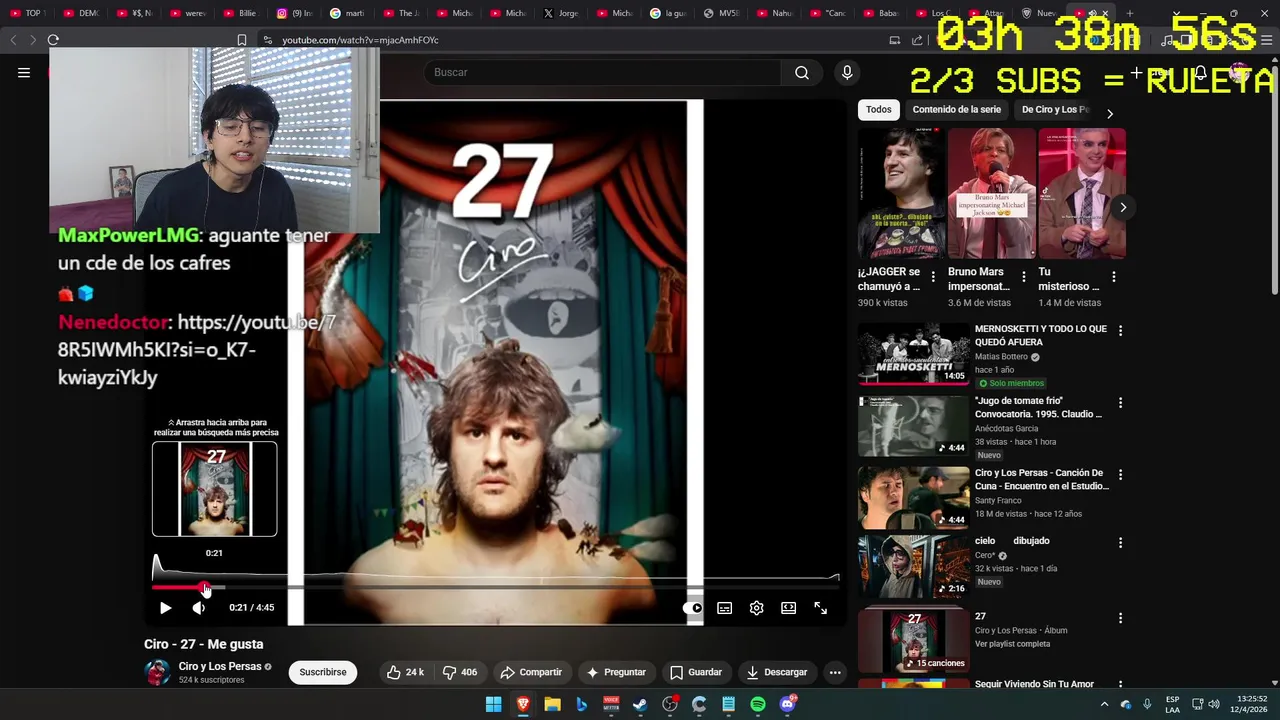Open the Tu misterioso short thumbnail
This screenshot has width=1280, height=720.
pyautogui.click(x=1082, y=194)
